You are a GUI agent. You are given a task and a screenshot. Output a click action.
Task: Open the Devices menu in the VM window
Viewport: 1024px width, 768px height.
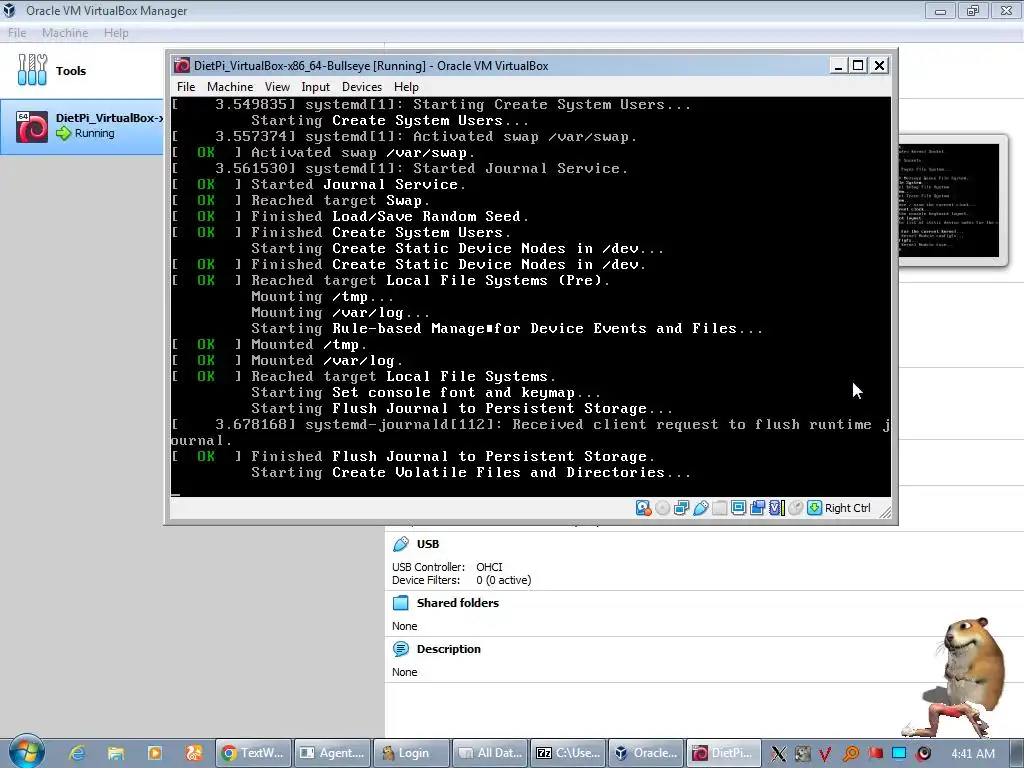click(x=362, y=87)
